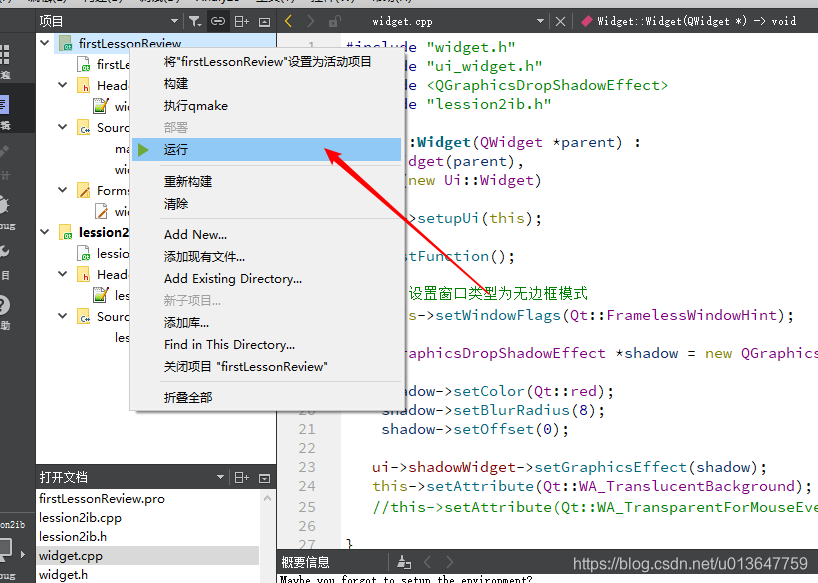
Task: Click line number 23 in gutter
Action: 307,467
